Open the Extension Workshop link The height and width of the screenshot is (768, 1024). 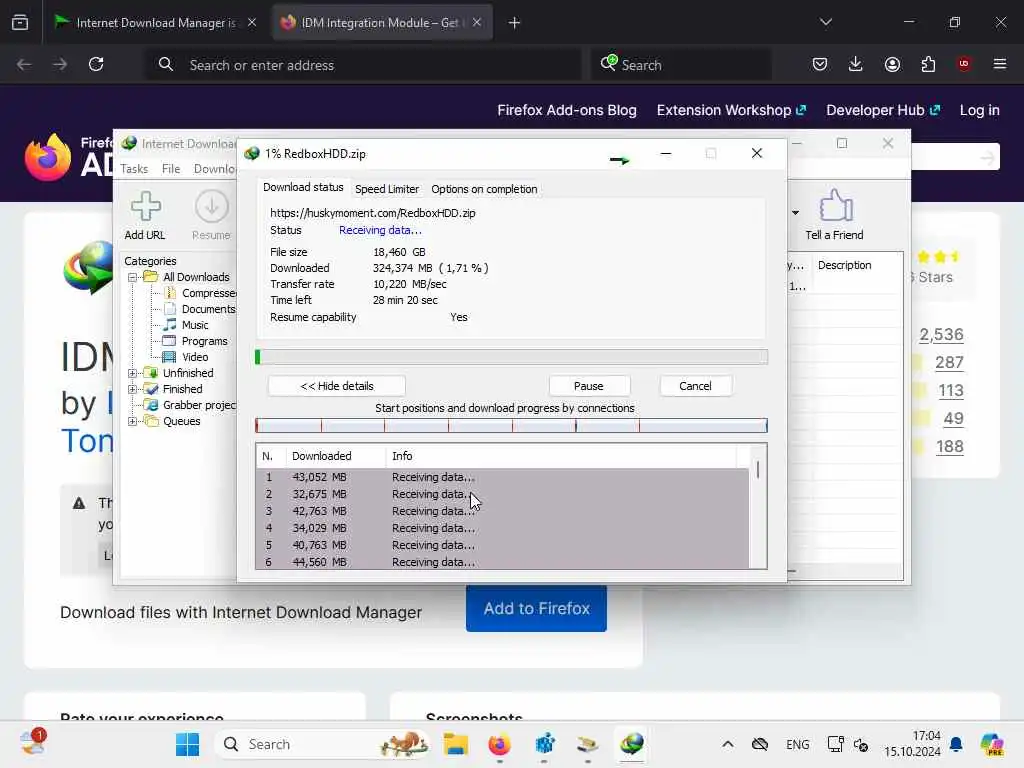731,110
